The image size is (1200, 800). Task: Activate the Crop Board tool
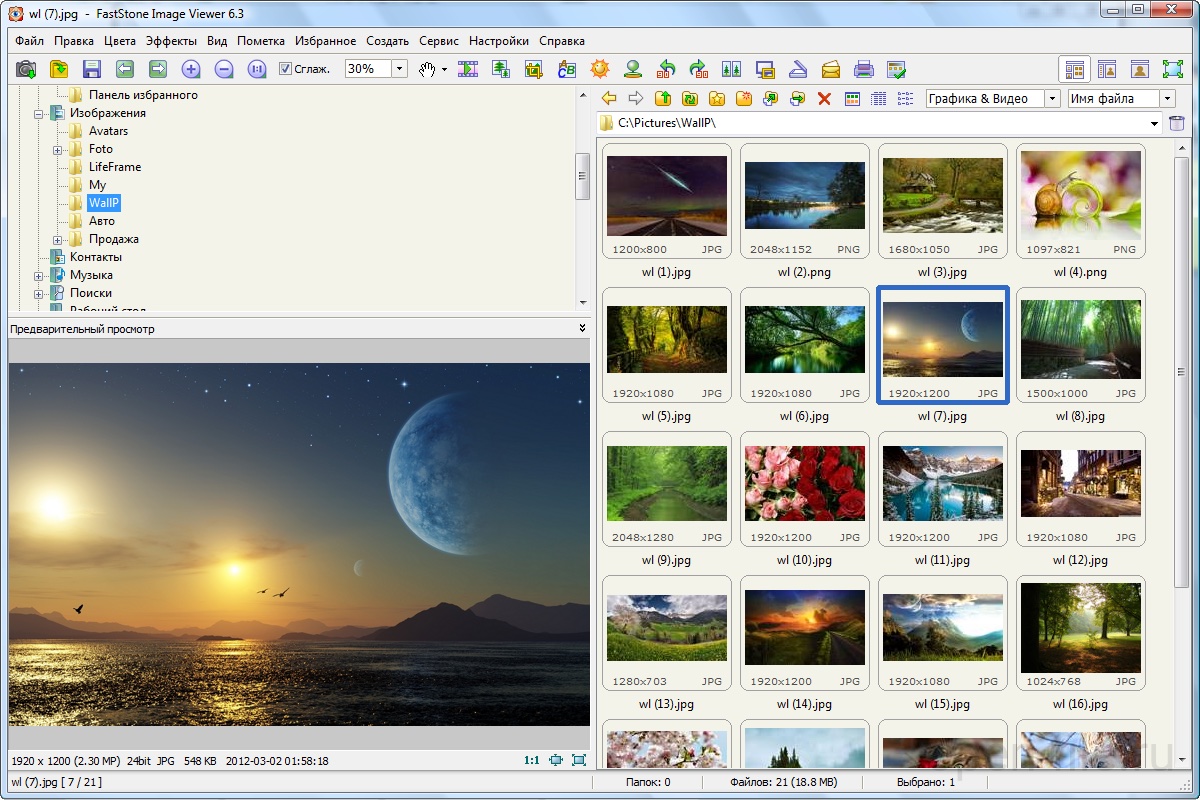click(x=534, y=69)
